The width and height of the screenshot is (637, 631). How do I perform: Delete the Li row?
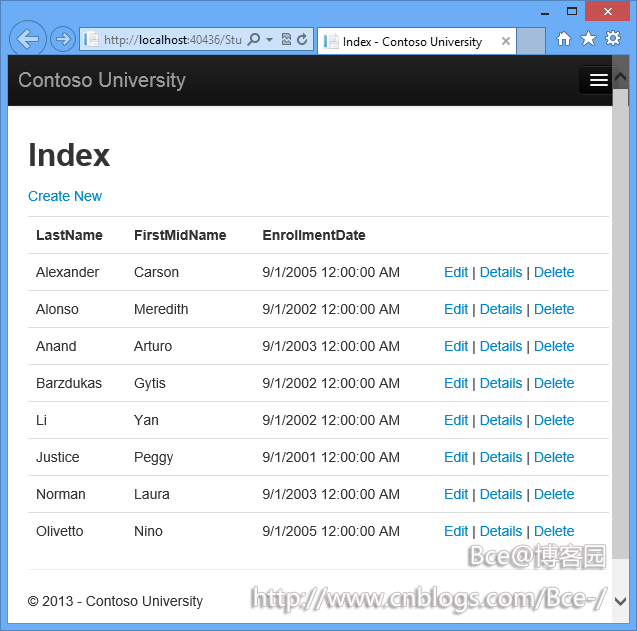(554, 420)
